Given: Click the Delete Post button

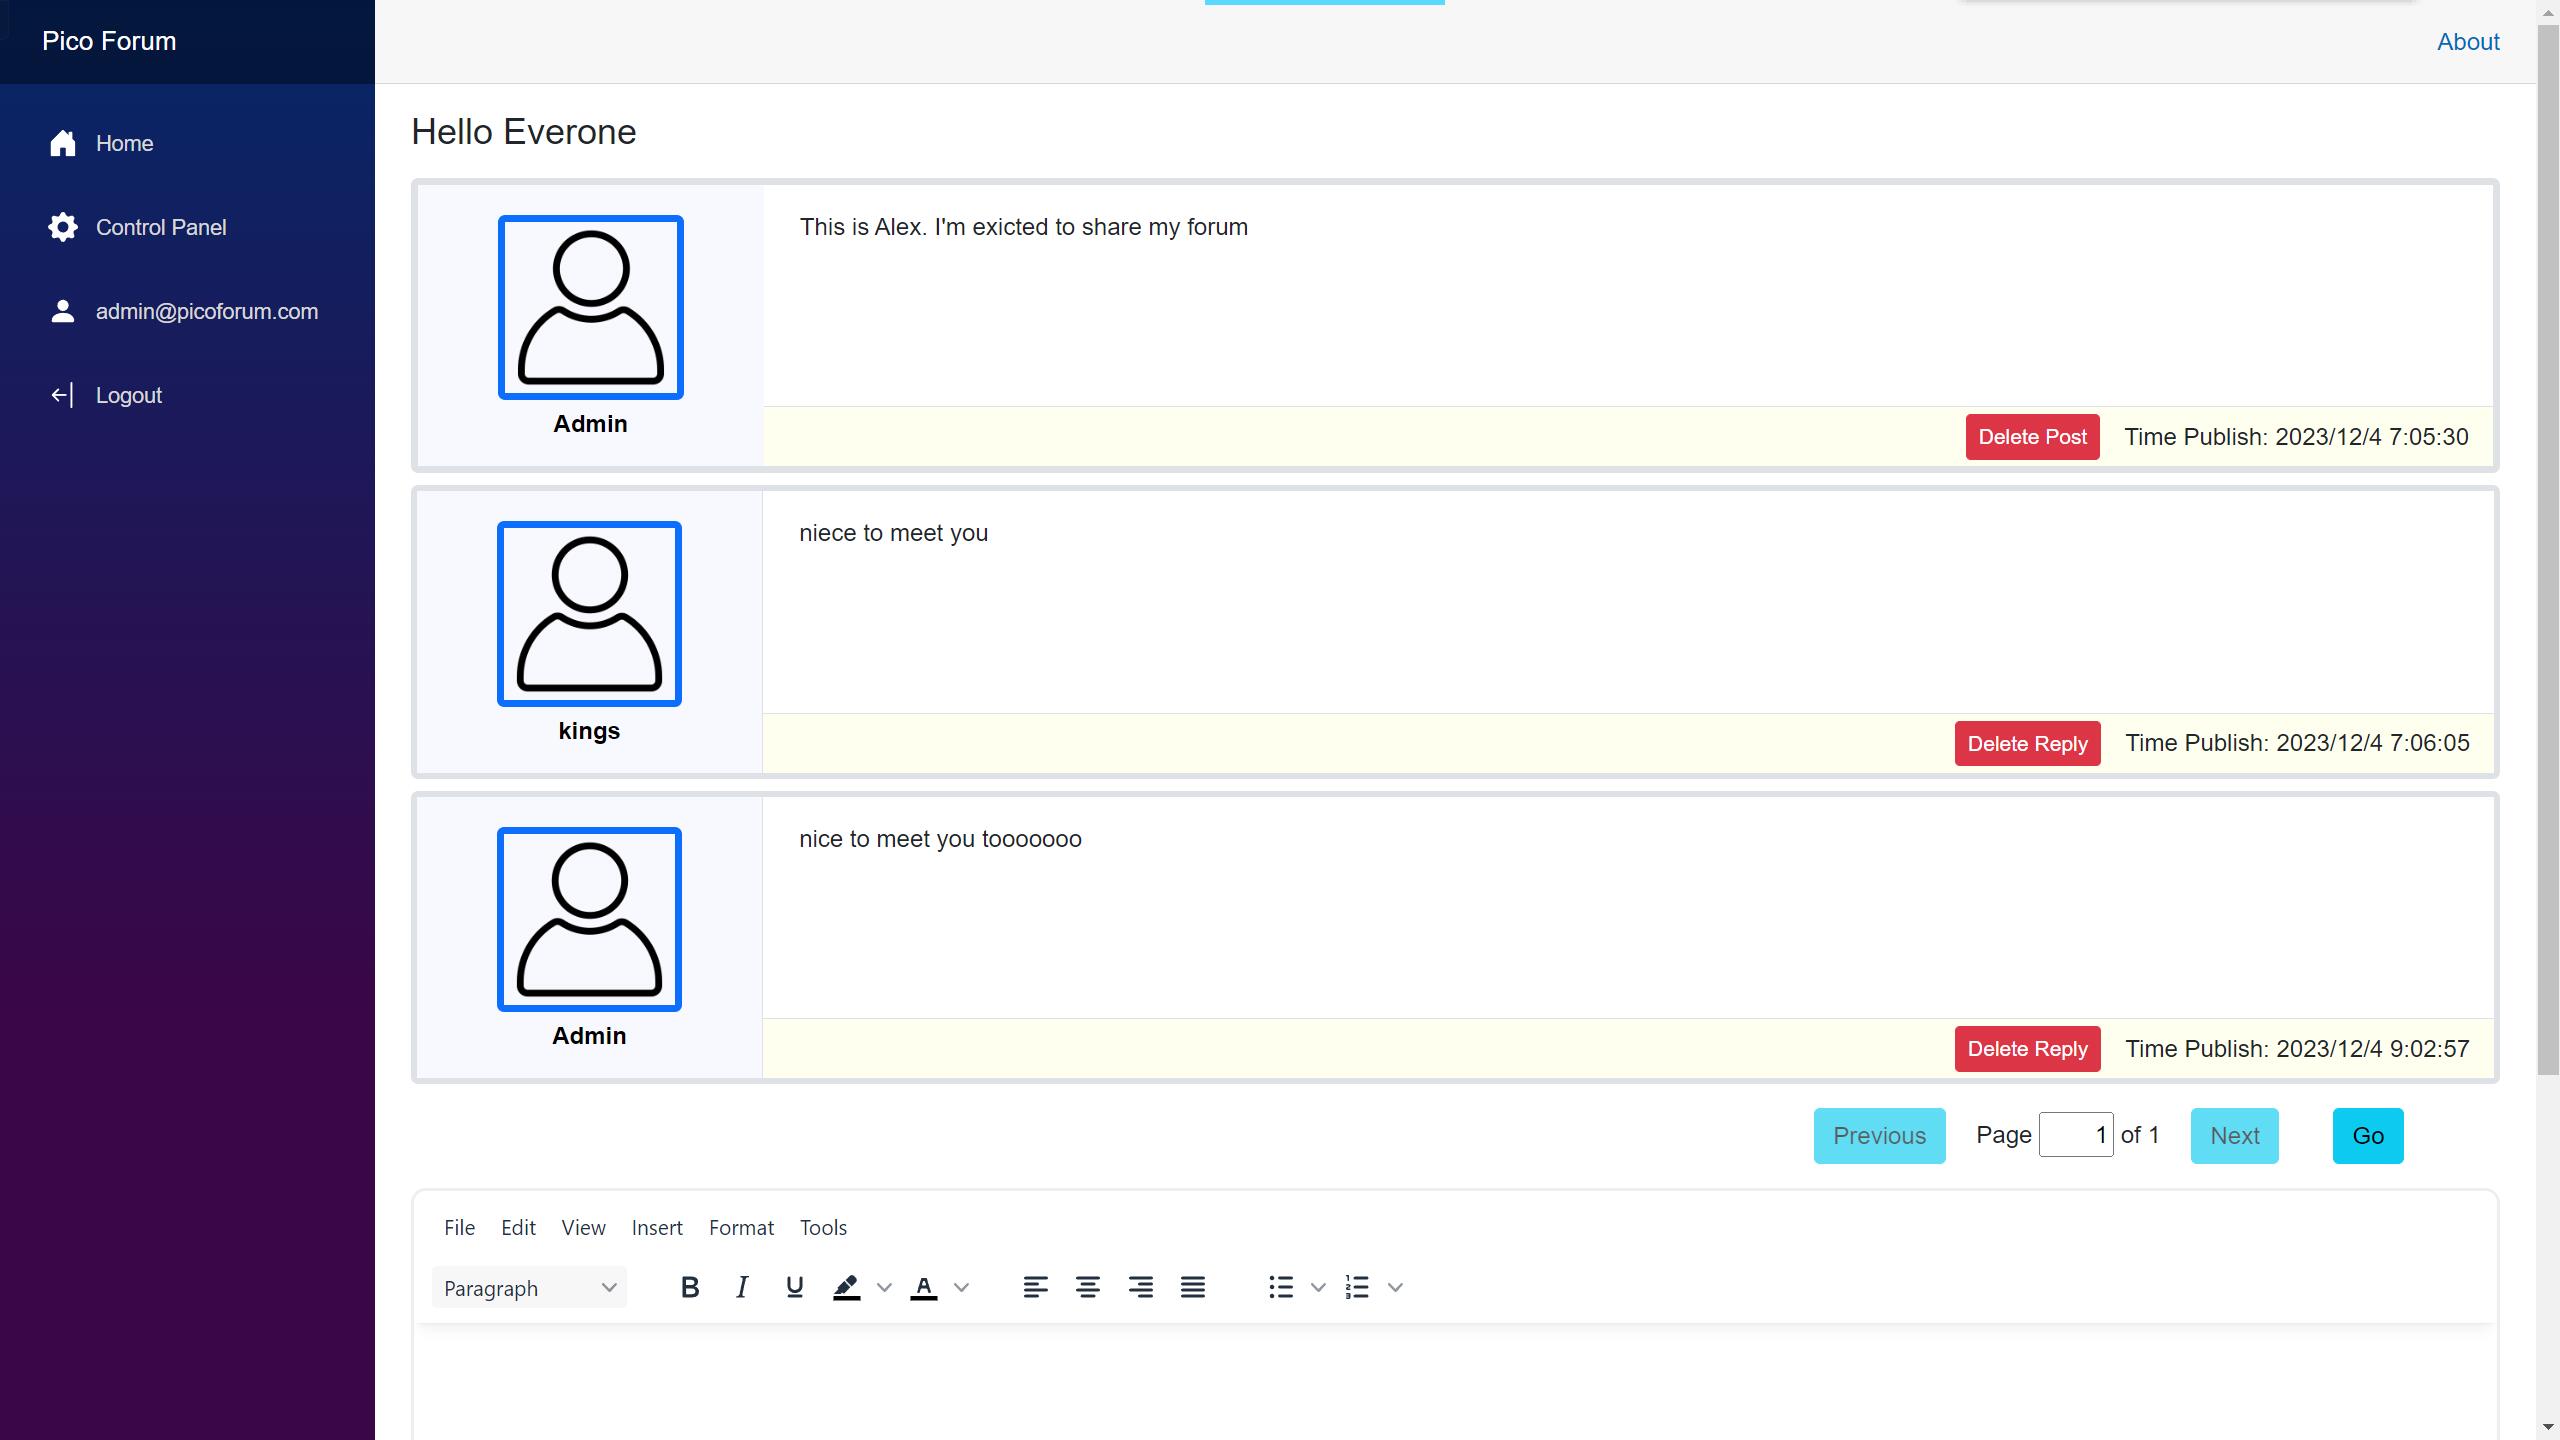Looking at the screenshot, I should click(x=2032, y=437).
